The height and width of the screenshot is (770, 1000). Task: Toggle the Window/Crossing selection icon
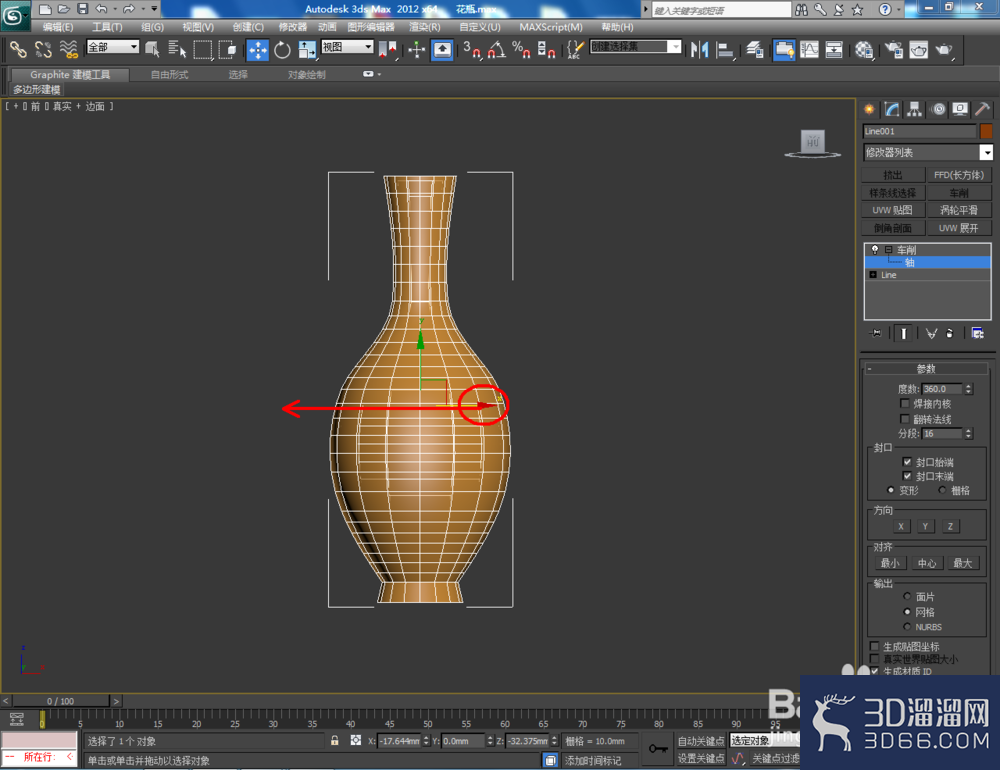click(x=227, y=50)
